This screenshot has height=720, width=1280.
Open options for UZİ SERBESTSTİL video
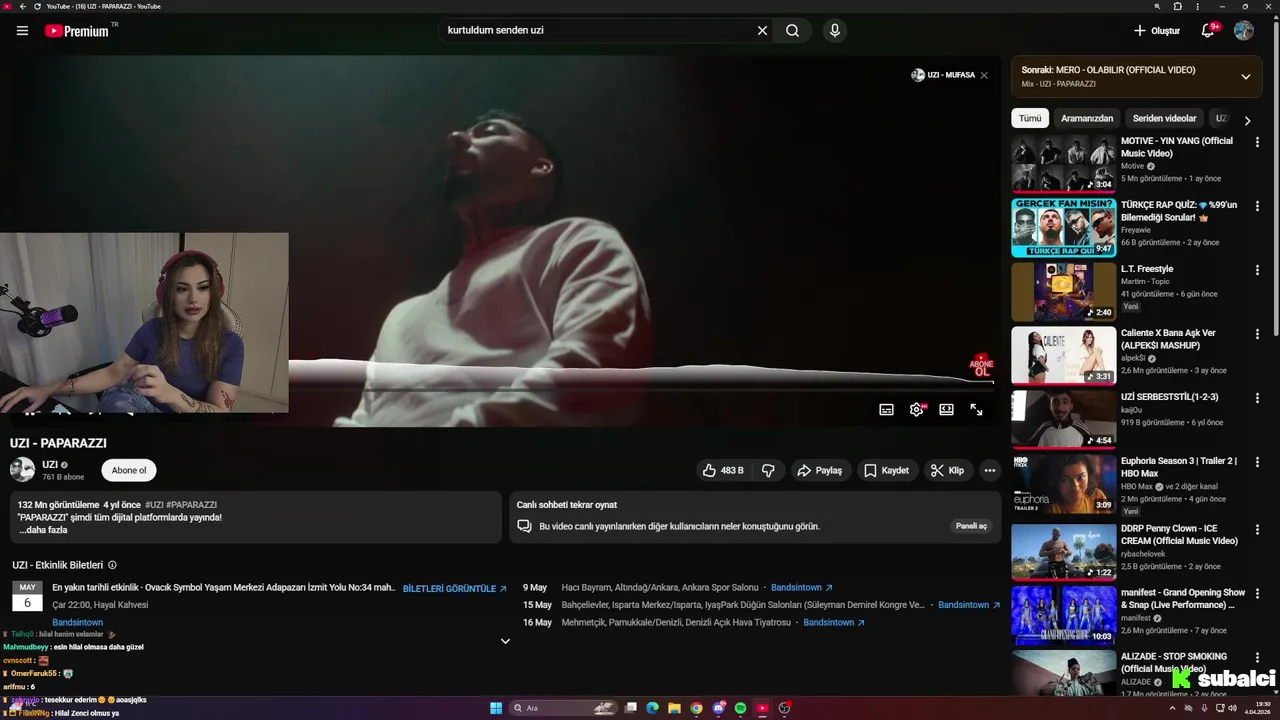point(1257,398)
